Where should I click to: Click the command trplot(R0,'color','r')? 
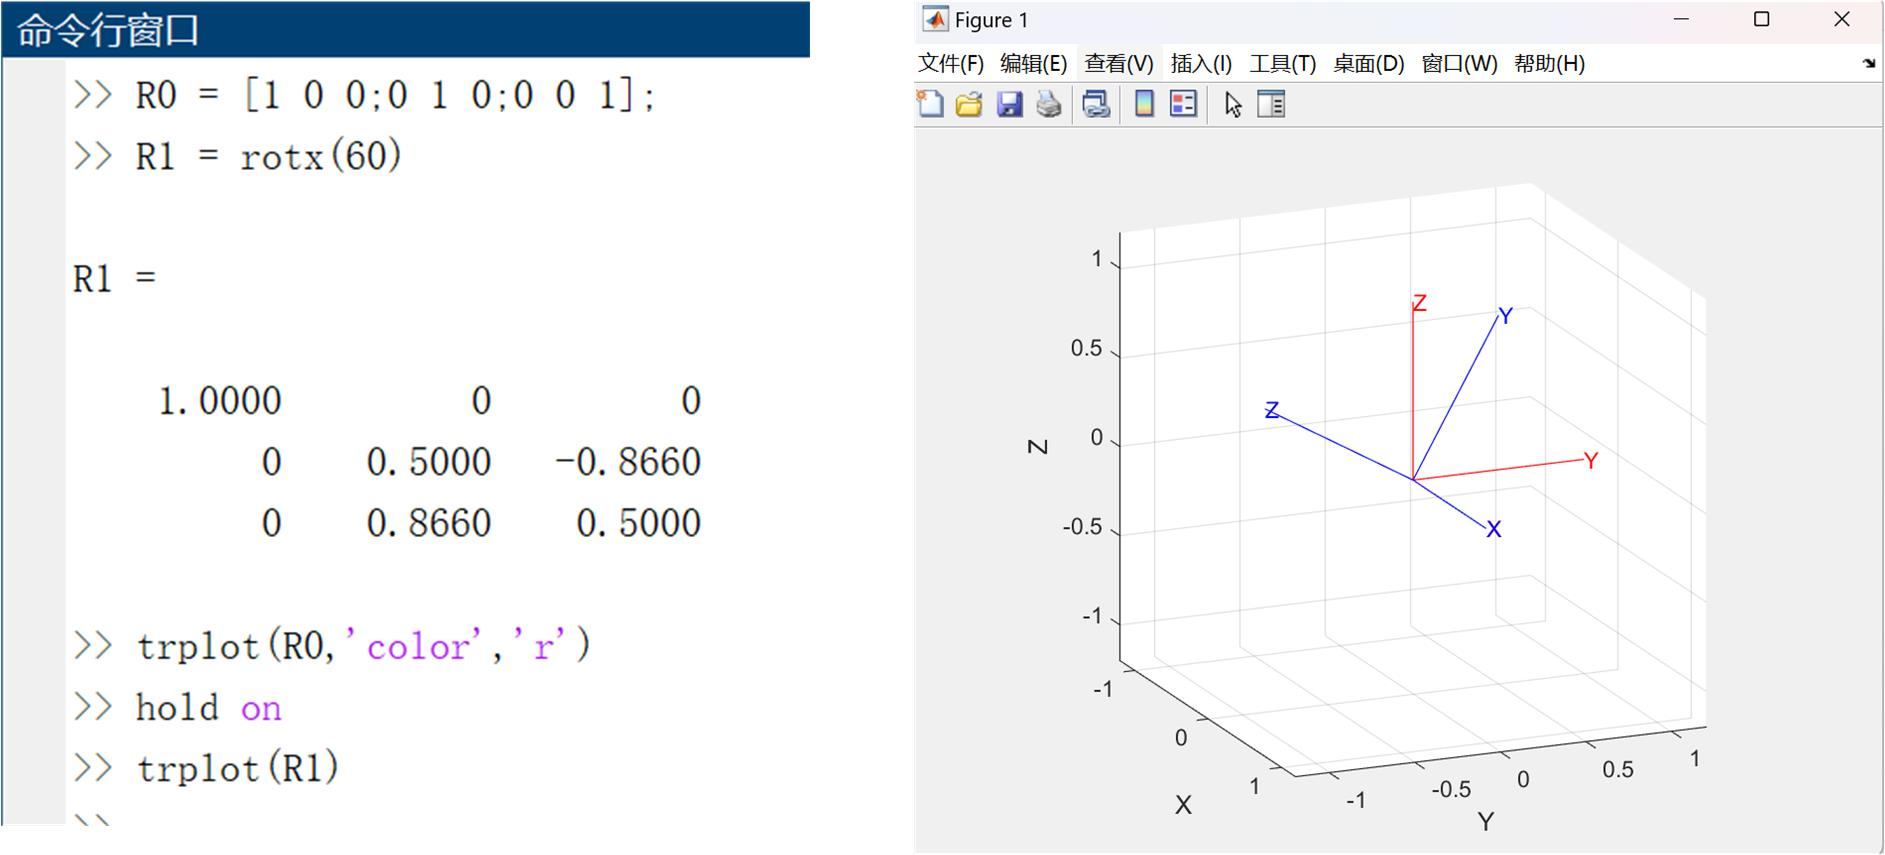pos(364,646)
